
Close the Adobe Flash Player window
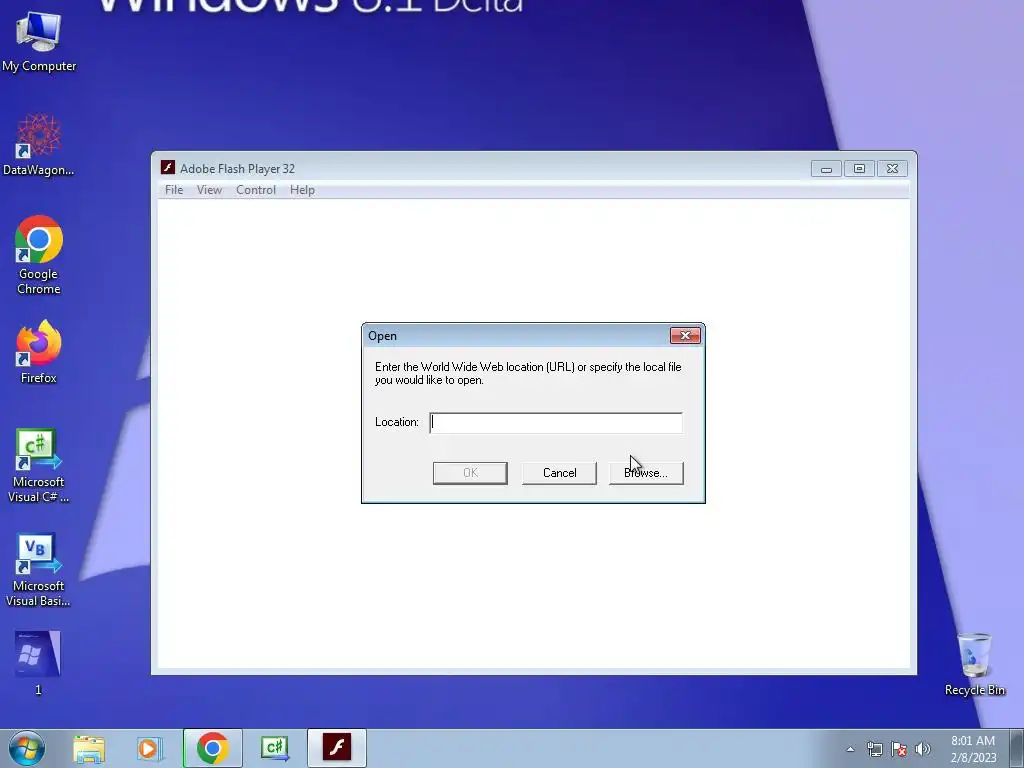point(893,169)
